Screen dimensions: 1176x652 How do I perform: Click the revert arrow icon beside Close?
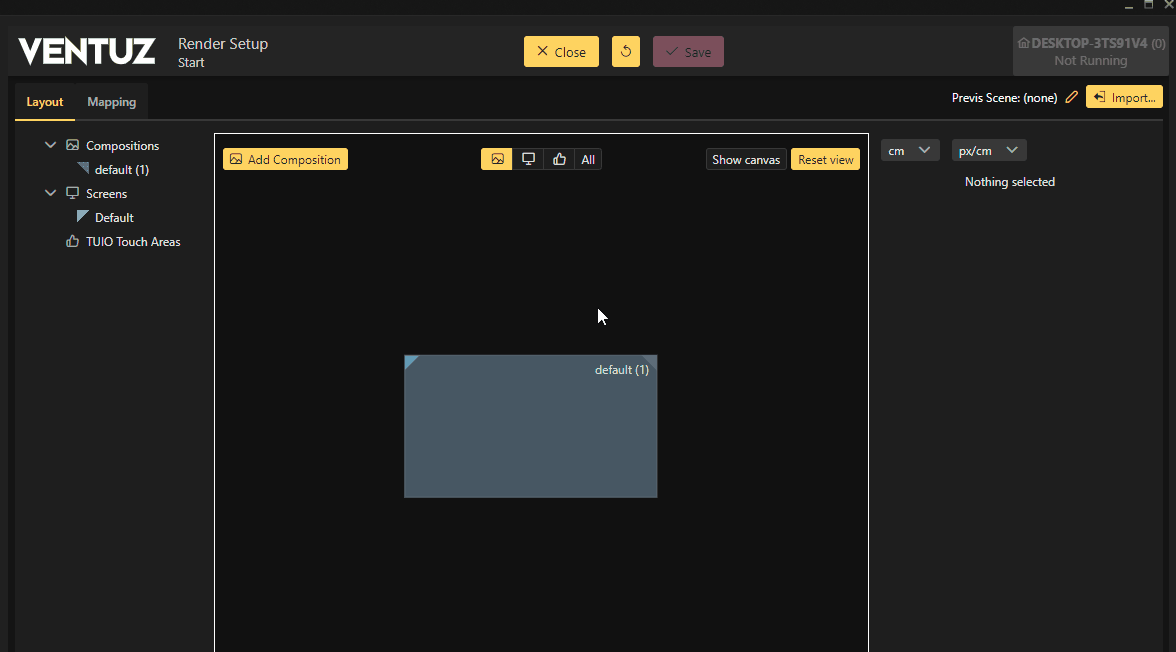click(x=626, y=52)
